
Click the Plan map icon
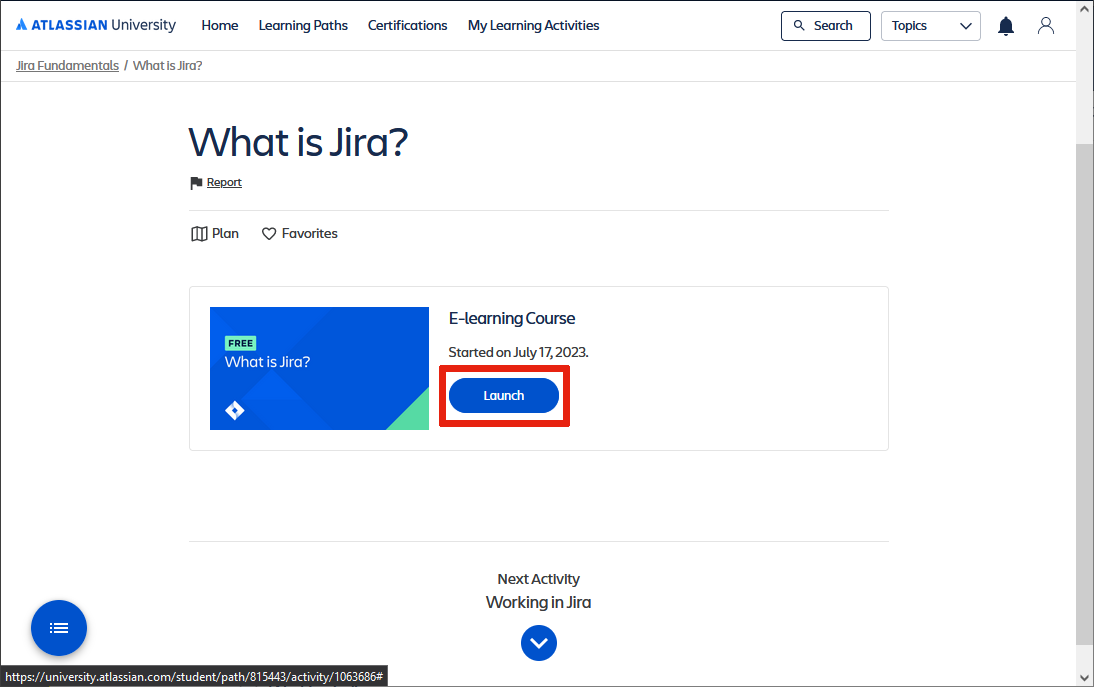click(199, 234)
